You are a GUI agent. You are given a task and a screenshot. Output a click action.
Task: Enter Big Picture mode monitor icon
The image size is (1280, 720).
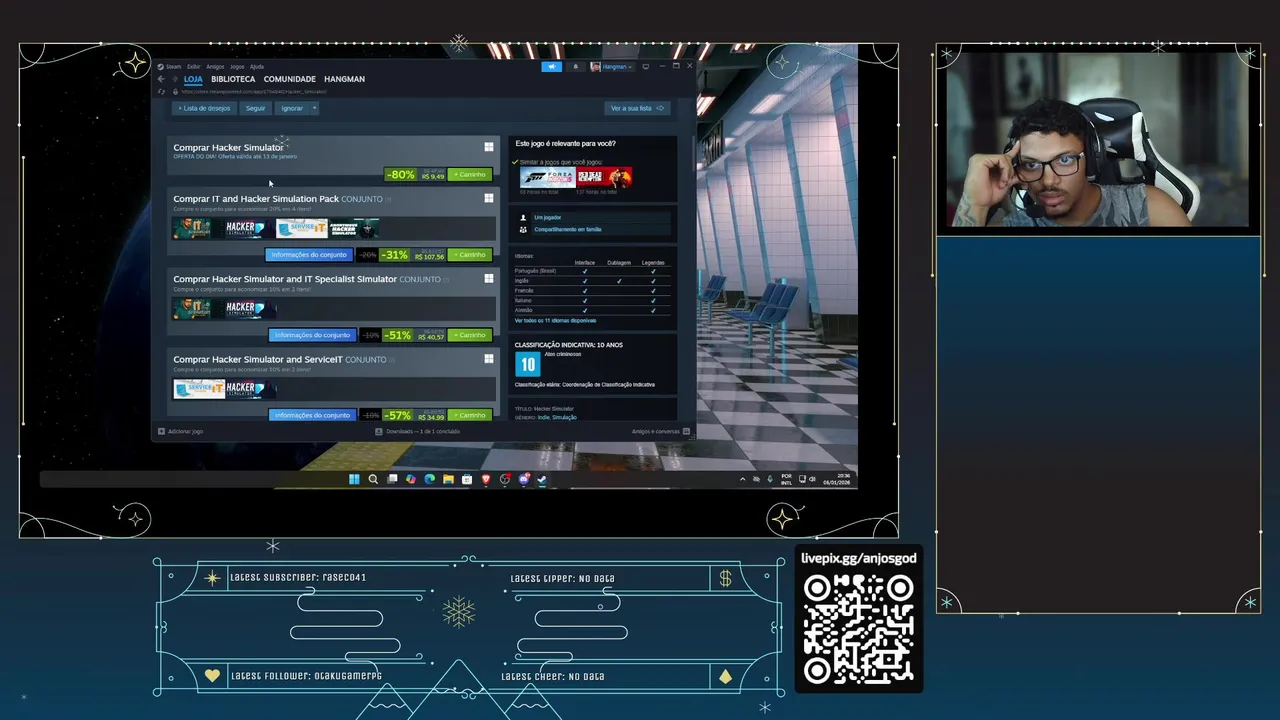646,67
